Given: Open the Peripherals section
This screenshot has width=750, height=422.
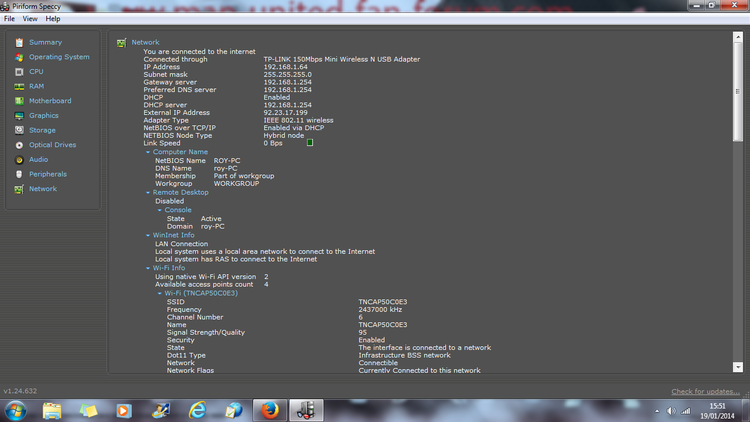Looking at the screenshot, I should (47, 174).
